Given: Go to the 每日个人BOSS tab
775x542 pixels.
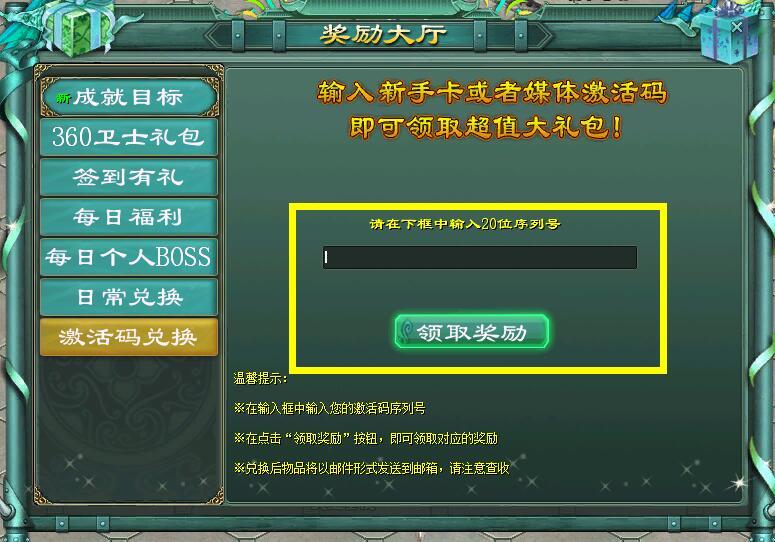Looking at the screenshot, I should tap(129, 257).
